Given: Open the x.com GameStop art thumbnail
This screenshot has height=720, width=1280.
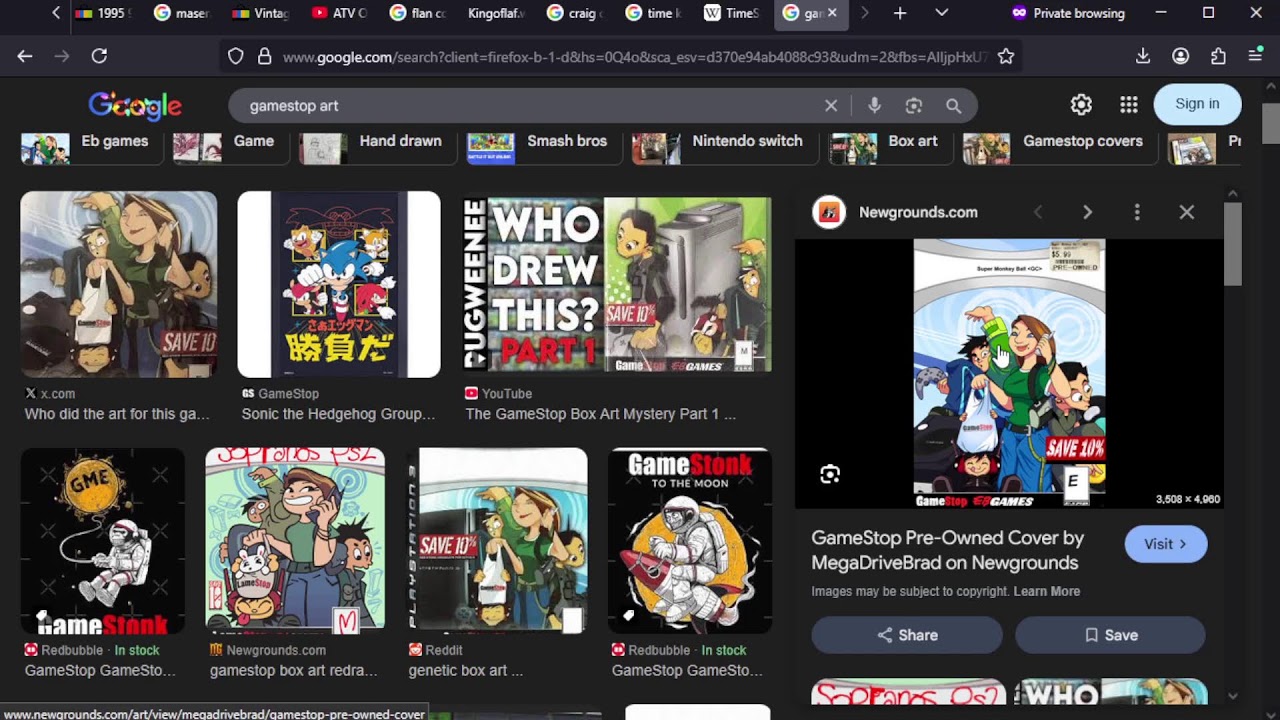Looking at the screenshot, I should [x=119, y=284].
